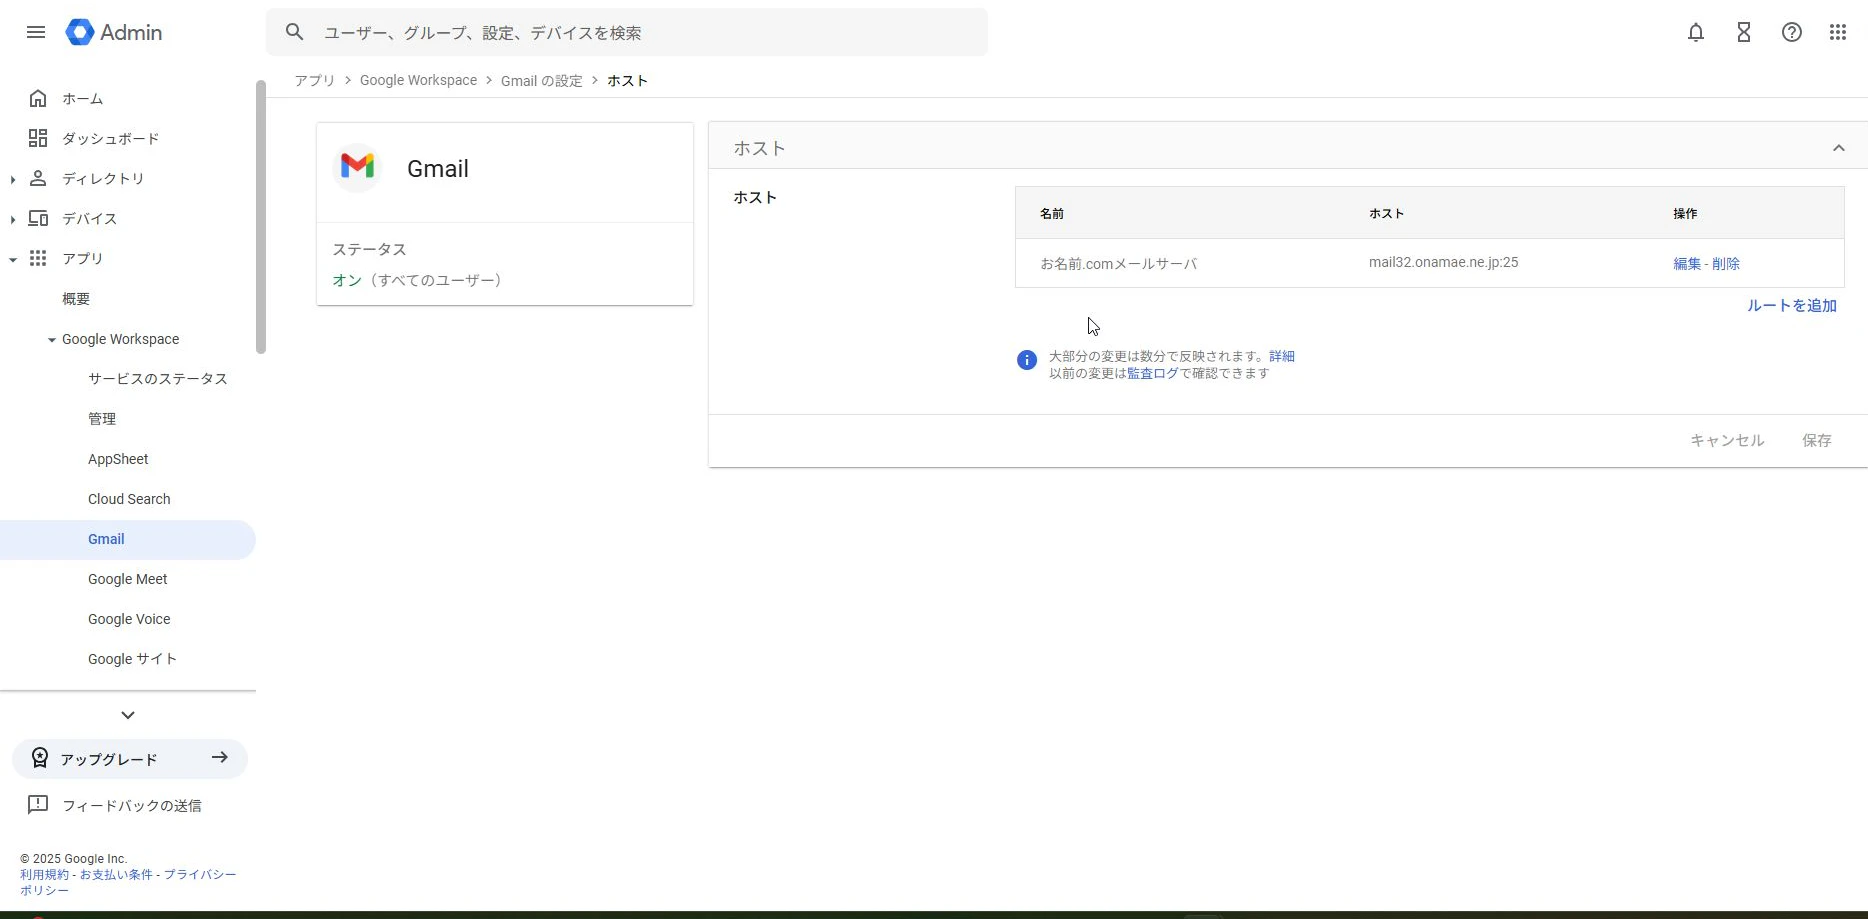This screenshot has width=1868, height=919.
Task: Click the dashboard icon in sidebar
Action: pyautogui.click(x=38, y=138)
